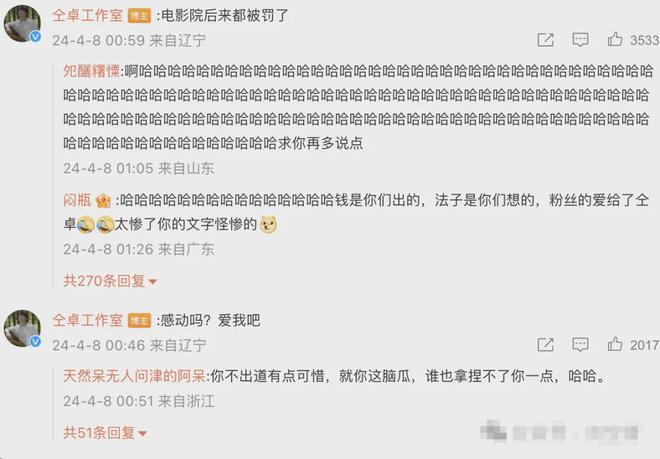660x459 pixels.
Task: Like the comment with 3533 likes
Action: click(615, 40)
